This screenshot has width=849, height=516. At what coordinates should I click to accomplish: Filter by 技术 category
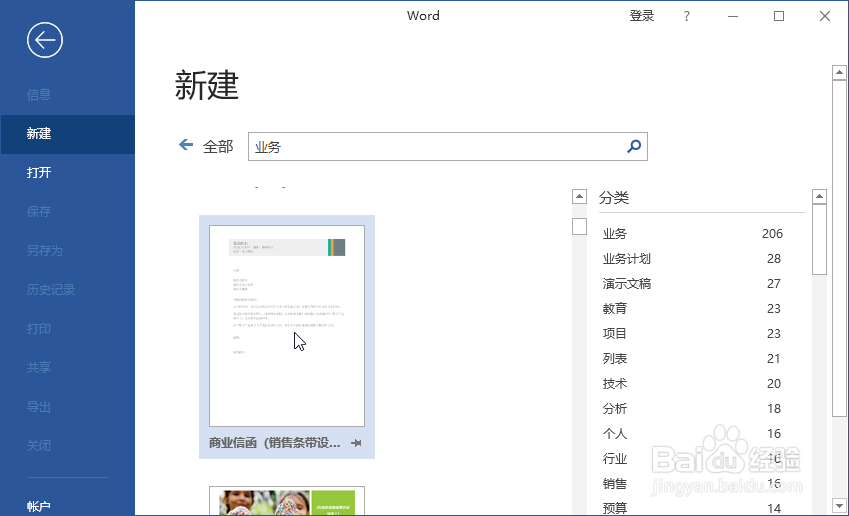coord(693,383)
